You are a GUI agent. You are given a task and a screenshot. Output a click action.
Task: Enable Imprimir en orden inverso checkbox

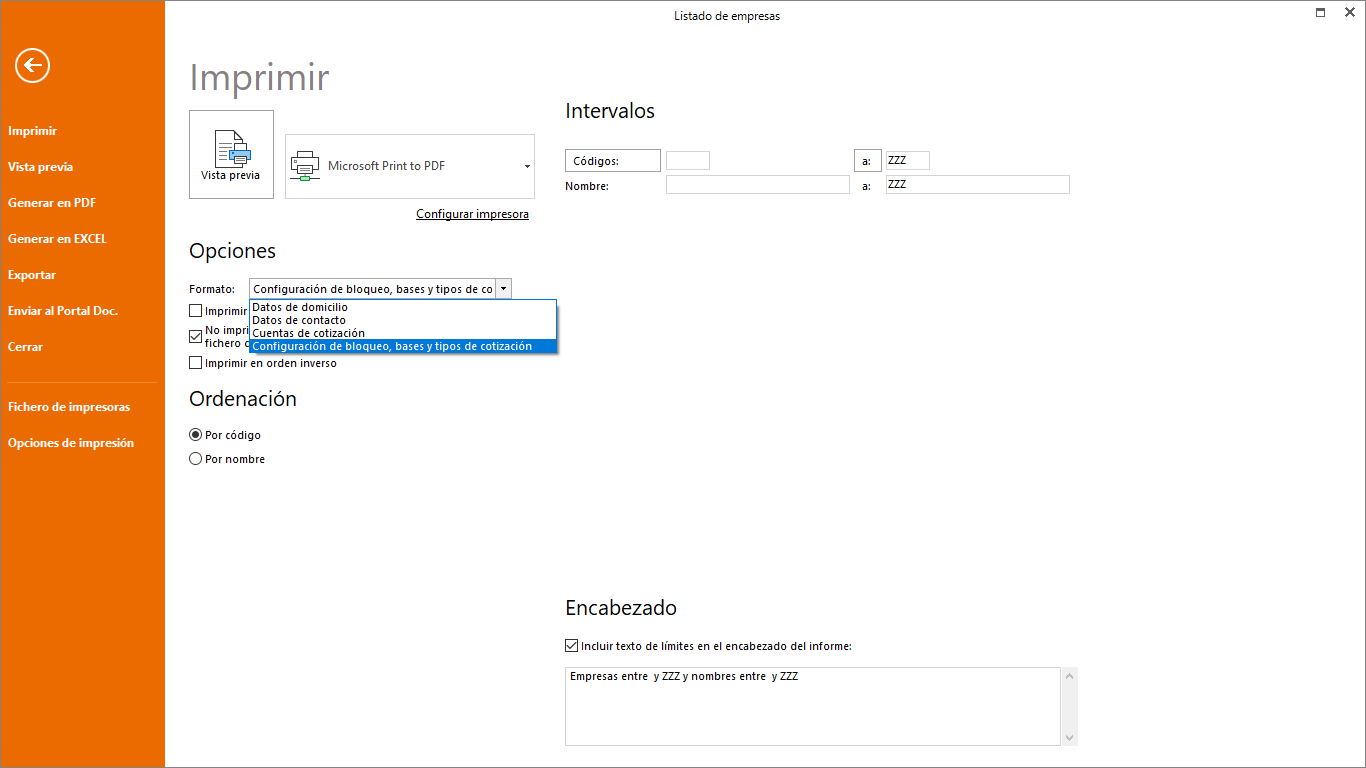[x=196, y=363]
